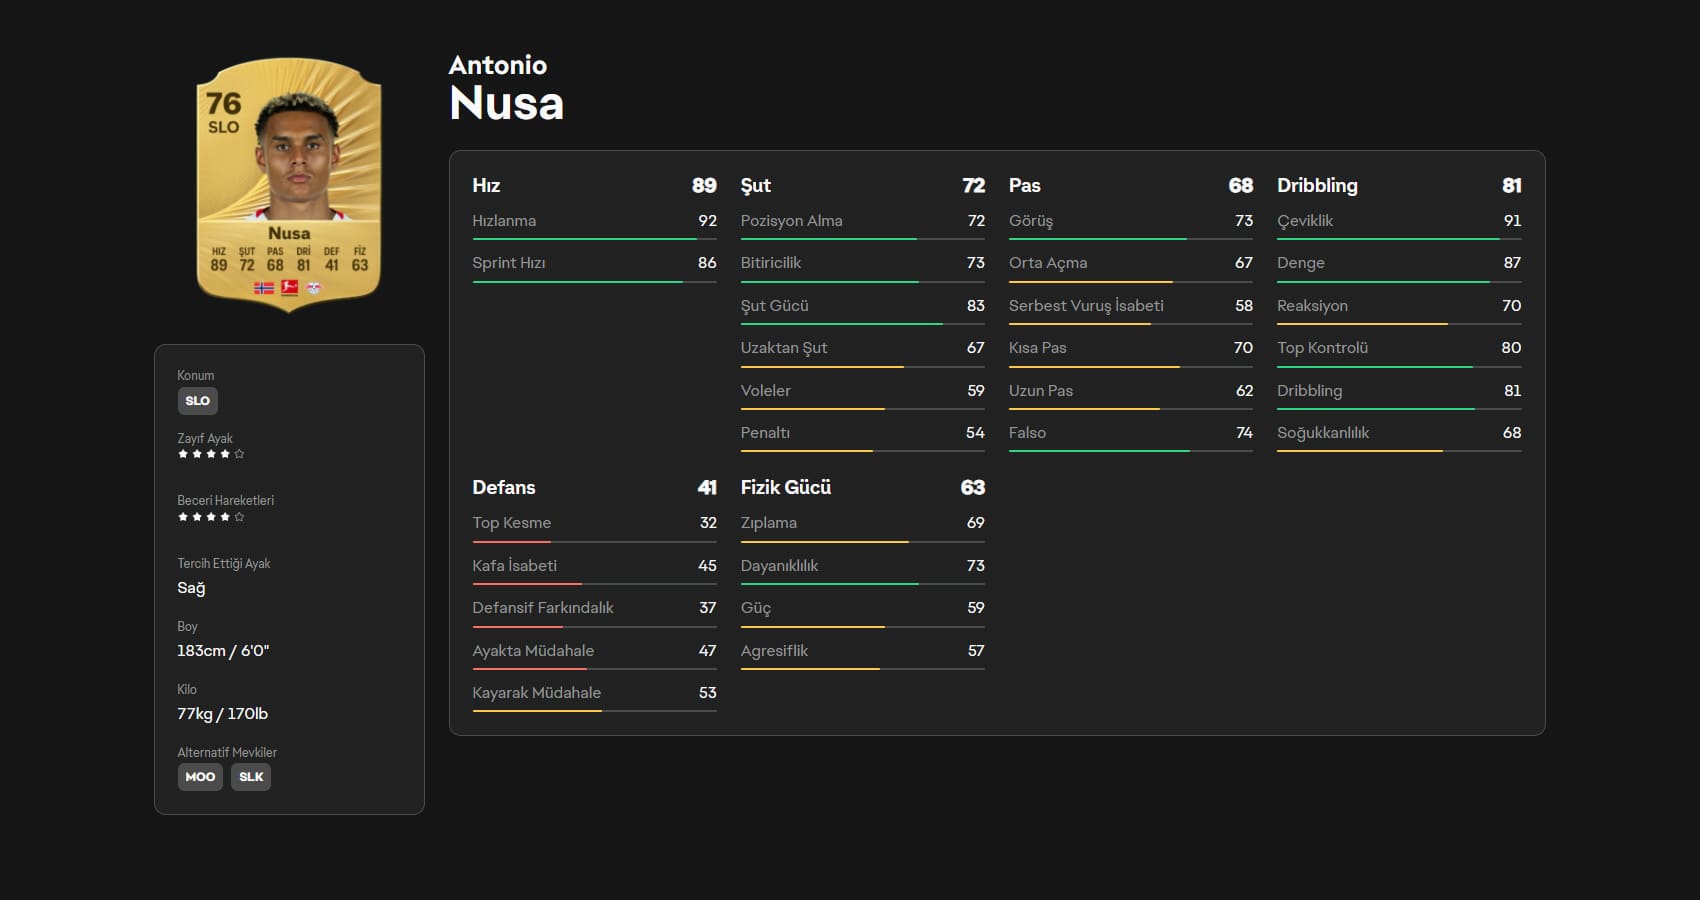The width and height of the screenshot is (1700, 900).
Task: Click the Norway flag icon on the card
Action: [x=264, y=288]
